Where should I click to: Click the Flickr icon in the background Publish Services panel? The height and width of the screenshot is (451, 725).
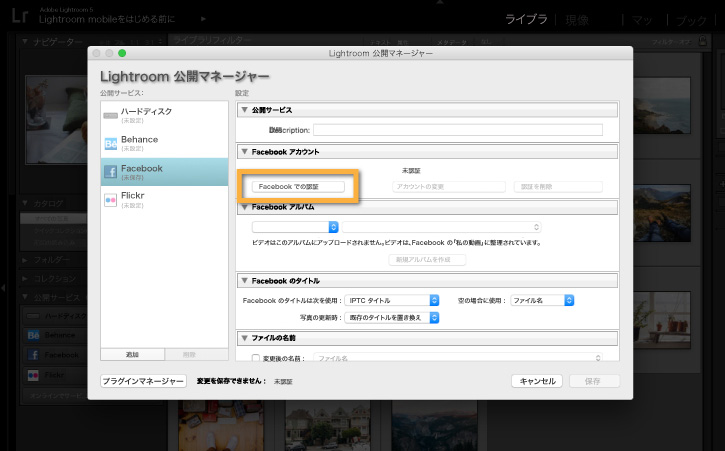tap(33, 375)
